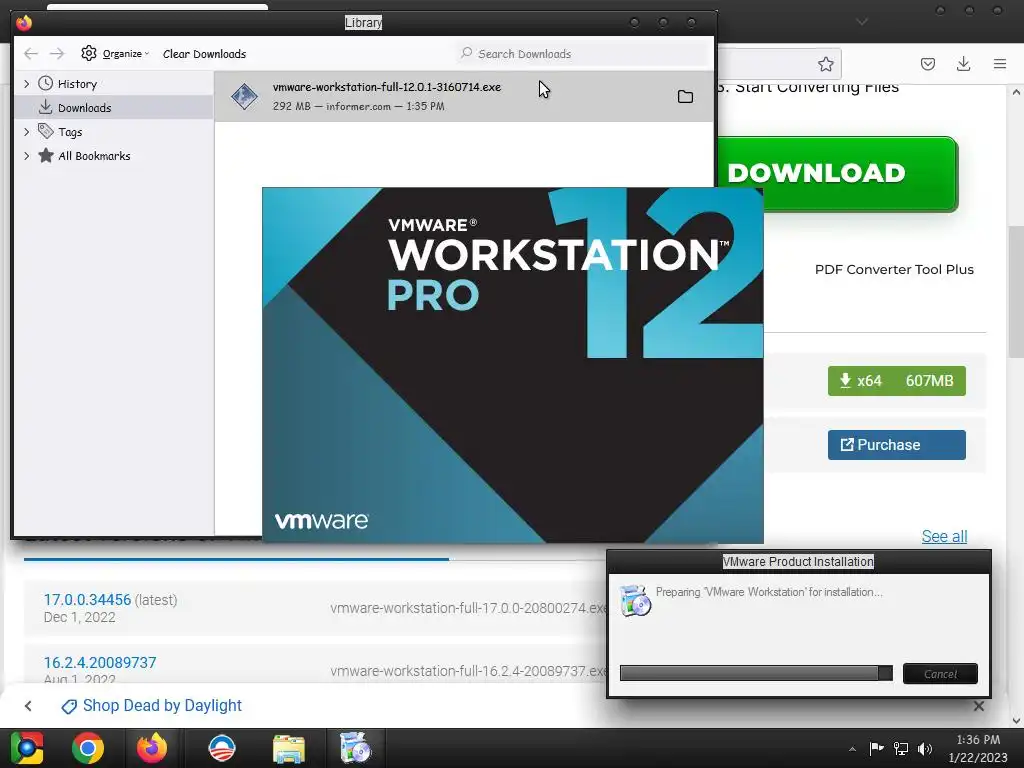The width and height of the screenshot is (1024, 768).
Task: Click the volume speaker tray icon
Action: pyautogui.click(x=925, y=748)
